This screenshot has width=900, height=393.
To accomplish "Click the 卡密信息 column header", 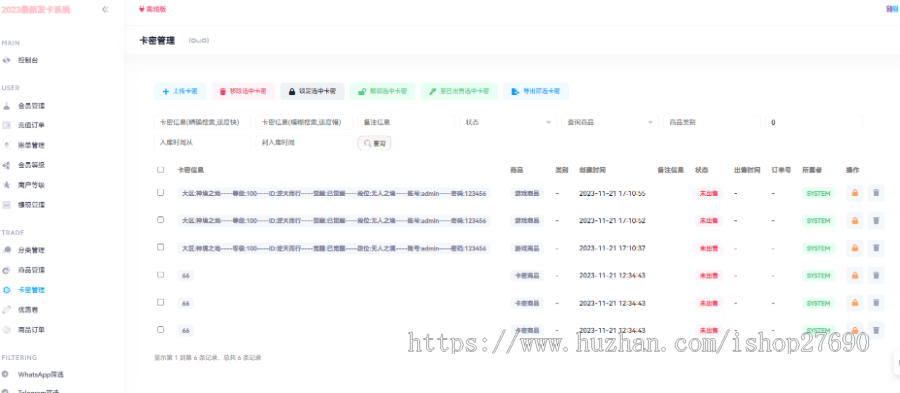I will coord(191,170).
